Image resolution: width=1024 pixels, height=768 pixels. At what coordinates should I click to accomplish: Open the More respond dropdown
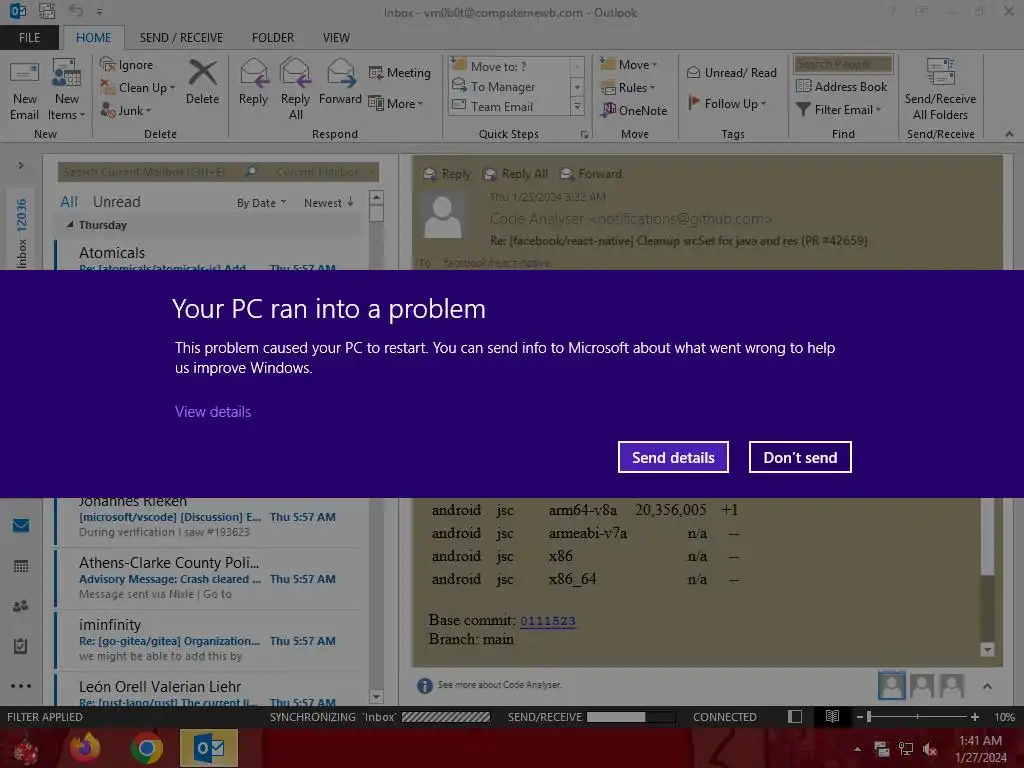tap(396, 103)
